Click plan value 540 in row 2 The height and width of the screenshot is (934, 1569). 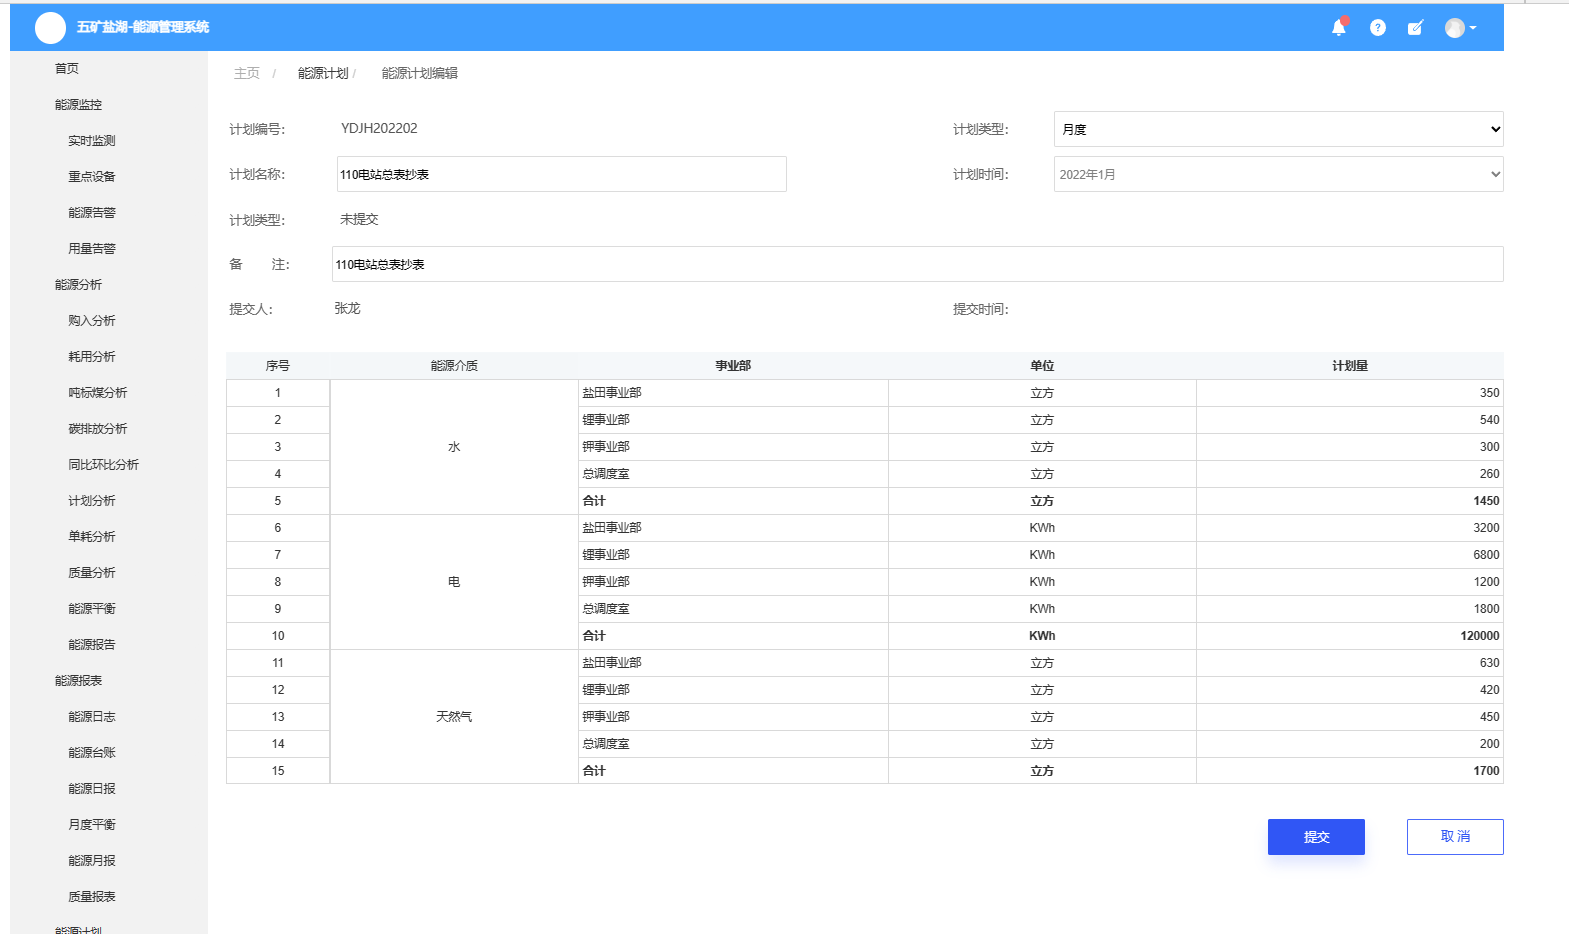coord(1489,420)
